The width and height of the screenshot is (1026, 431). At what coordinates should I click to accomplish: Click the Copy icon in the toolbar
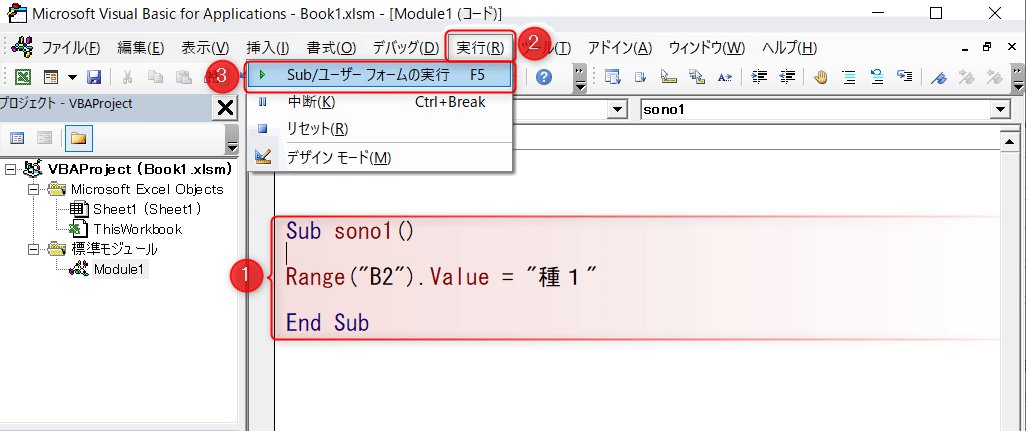[x=155, y=77]
